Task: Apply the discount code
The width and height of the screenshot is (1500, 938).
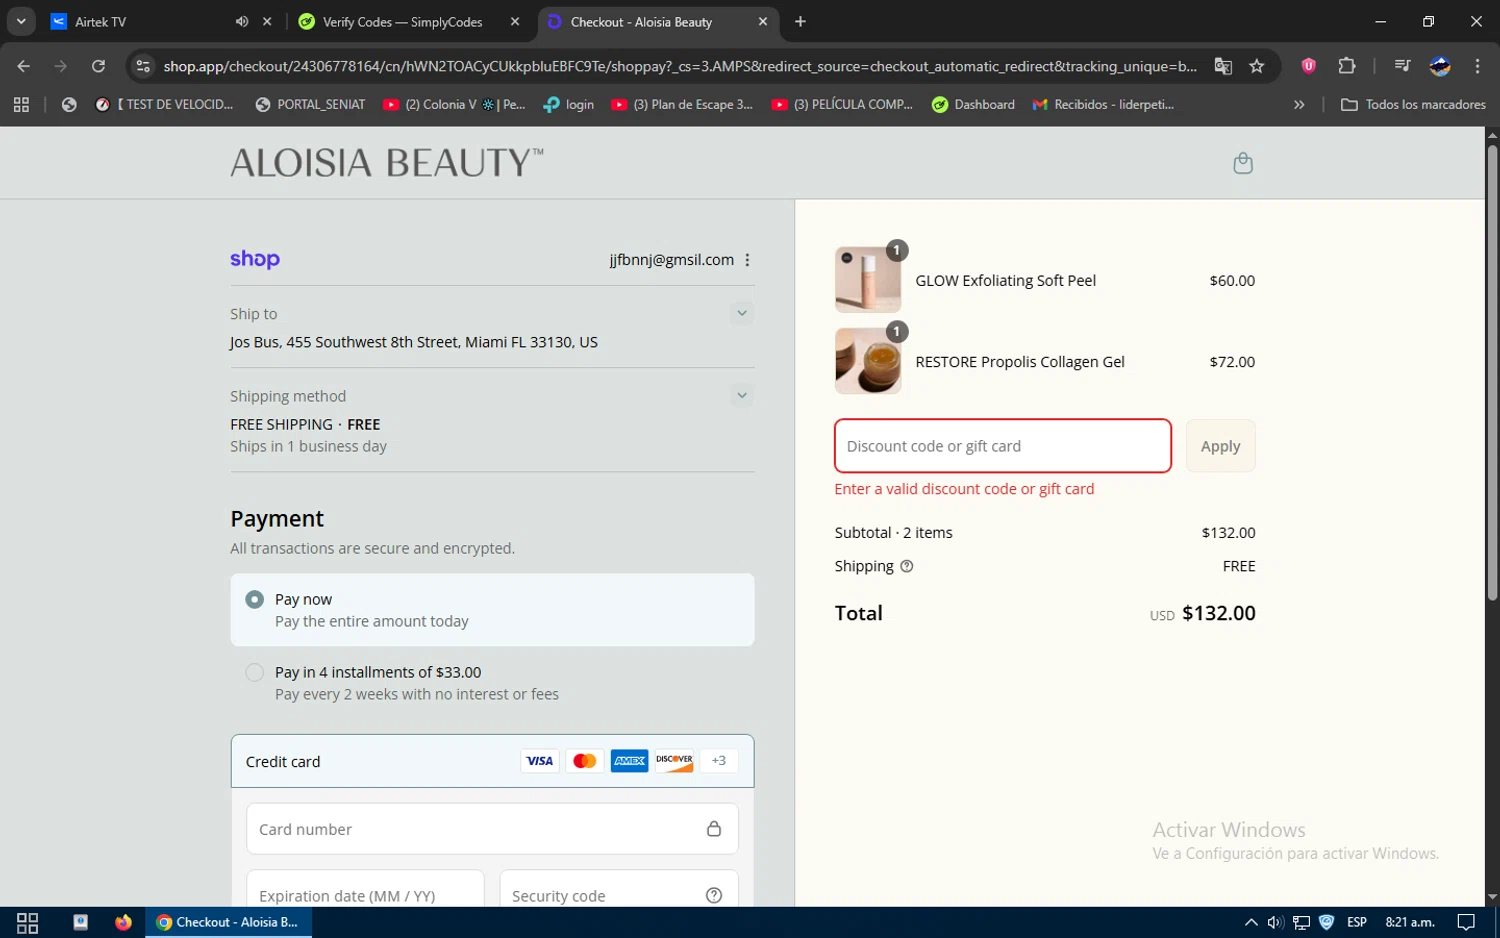Action: (1220, 446)
